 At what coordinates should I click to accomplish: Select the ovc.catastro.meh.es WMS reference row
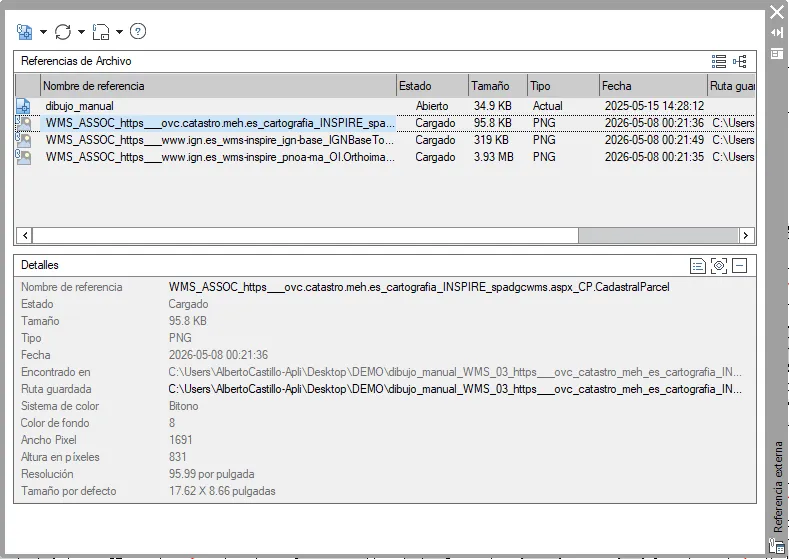(x=385, y=123)
